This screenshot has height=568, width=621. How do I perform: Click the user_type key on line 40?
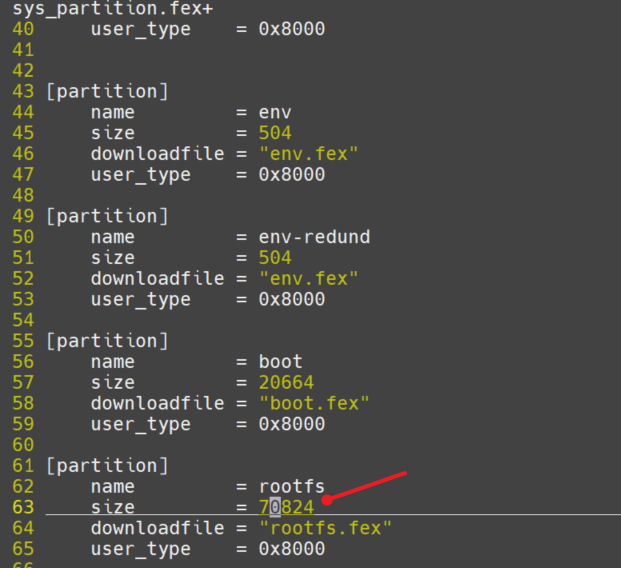pos(141,30)
